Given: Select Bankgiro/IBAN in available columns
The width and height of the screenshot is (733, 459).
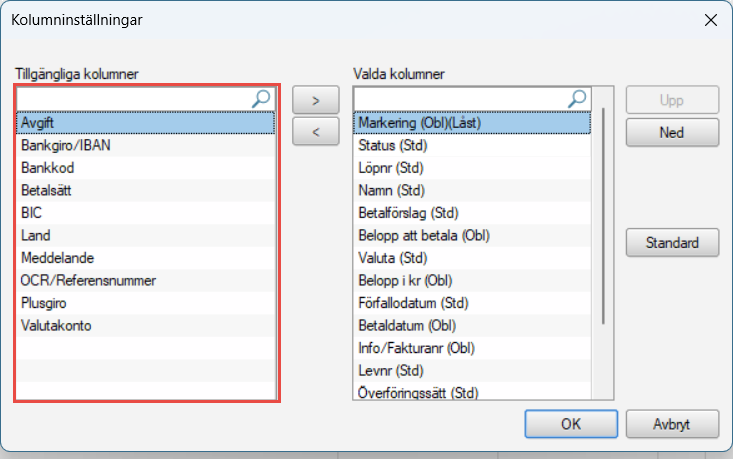Looking at the screenshot, I should 146,145.
